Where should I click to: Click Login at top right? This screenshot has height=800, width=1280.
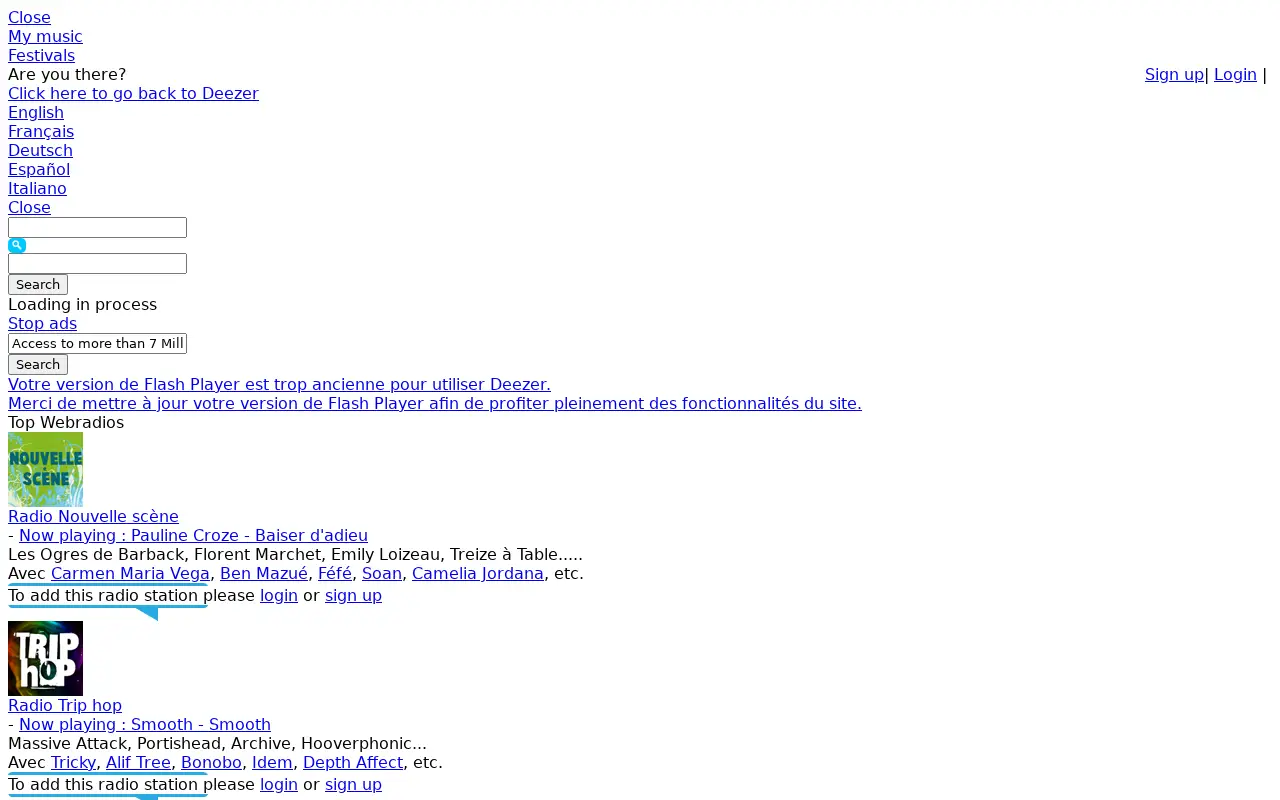coord(1235,74)
